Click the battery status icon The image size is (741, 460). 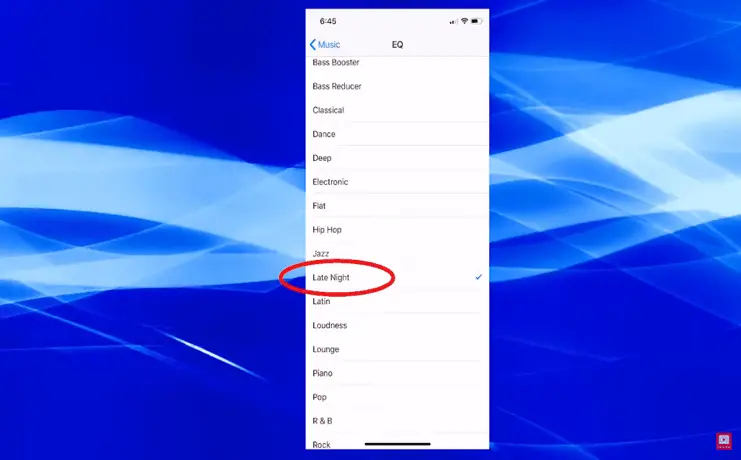(476, 21)
